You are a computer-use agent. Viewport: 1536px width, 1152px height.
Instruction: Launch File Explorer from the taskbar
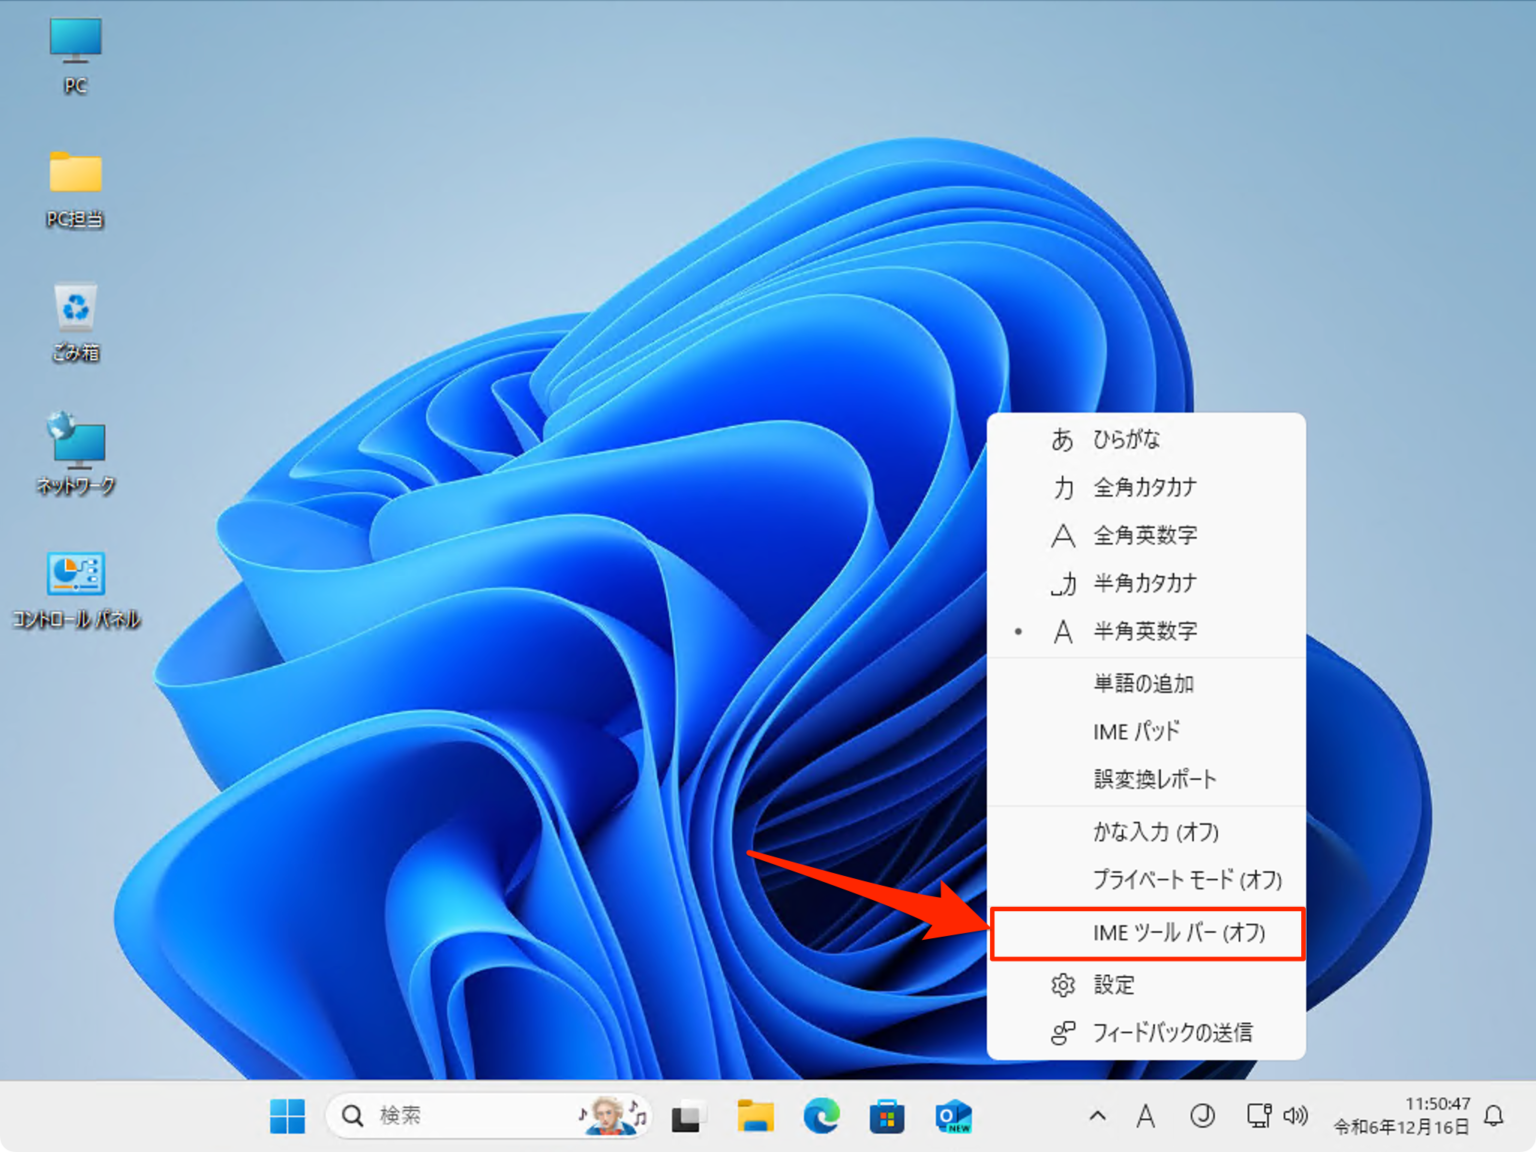755,1116
